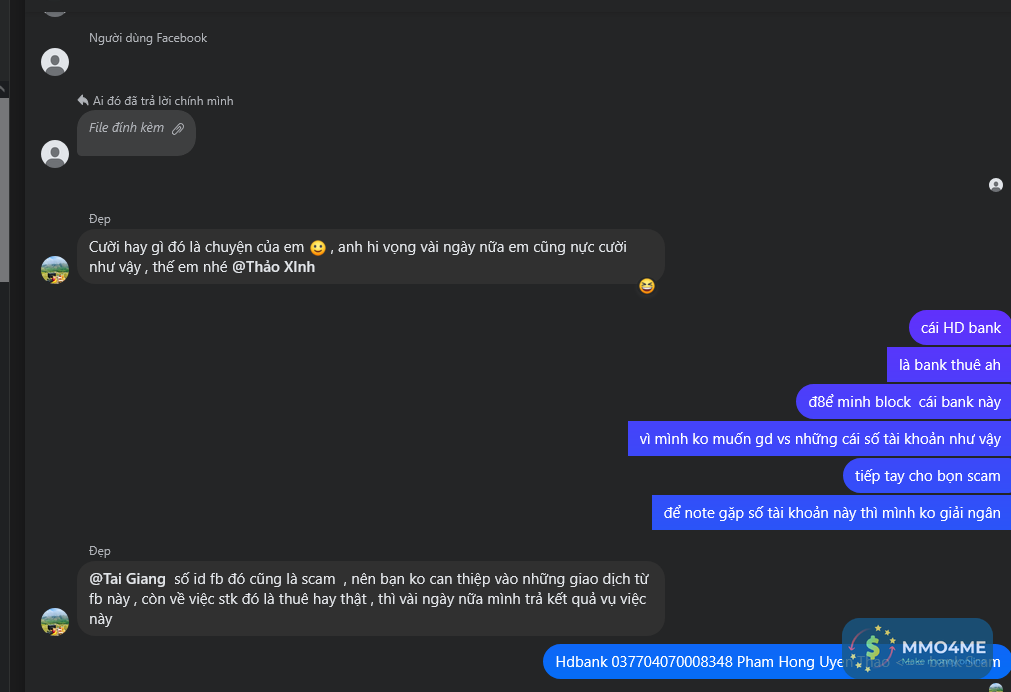
Task: Open the @Tai Giang mention link
Action: pyautogui.click(x=127, y=578)
